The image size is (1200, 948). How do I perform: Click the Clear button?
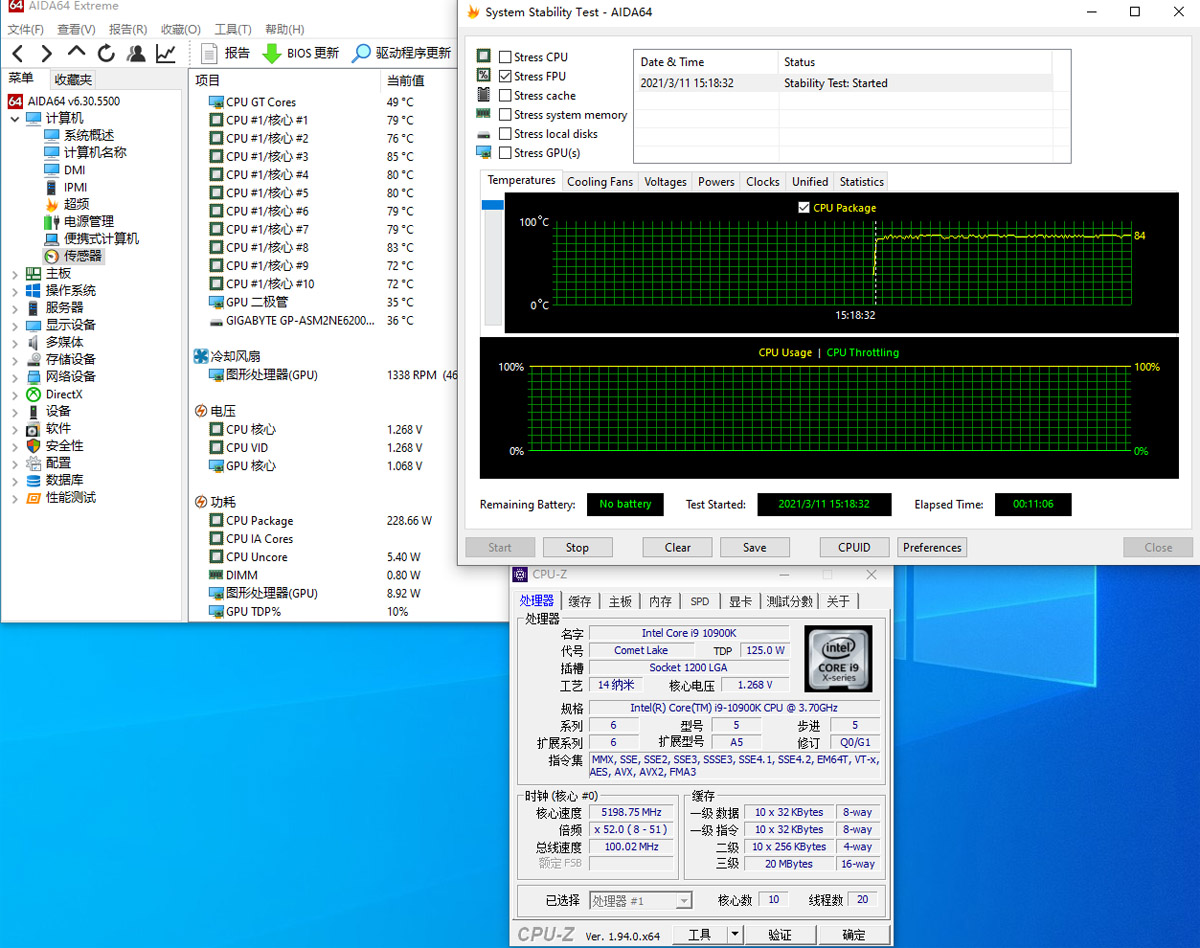click(678, 548)
